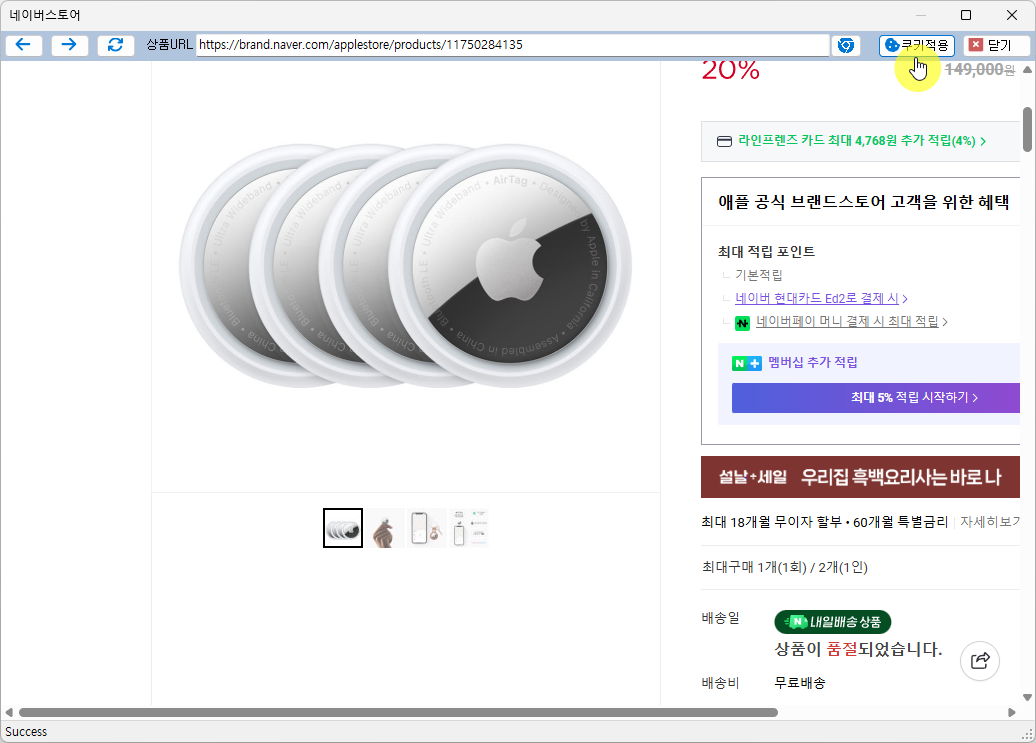Click the 무료배송 shipping fee value
The height and width of the screenshot is (743, 1036).
[800, 683]
